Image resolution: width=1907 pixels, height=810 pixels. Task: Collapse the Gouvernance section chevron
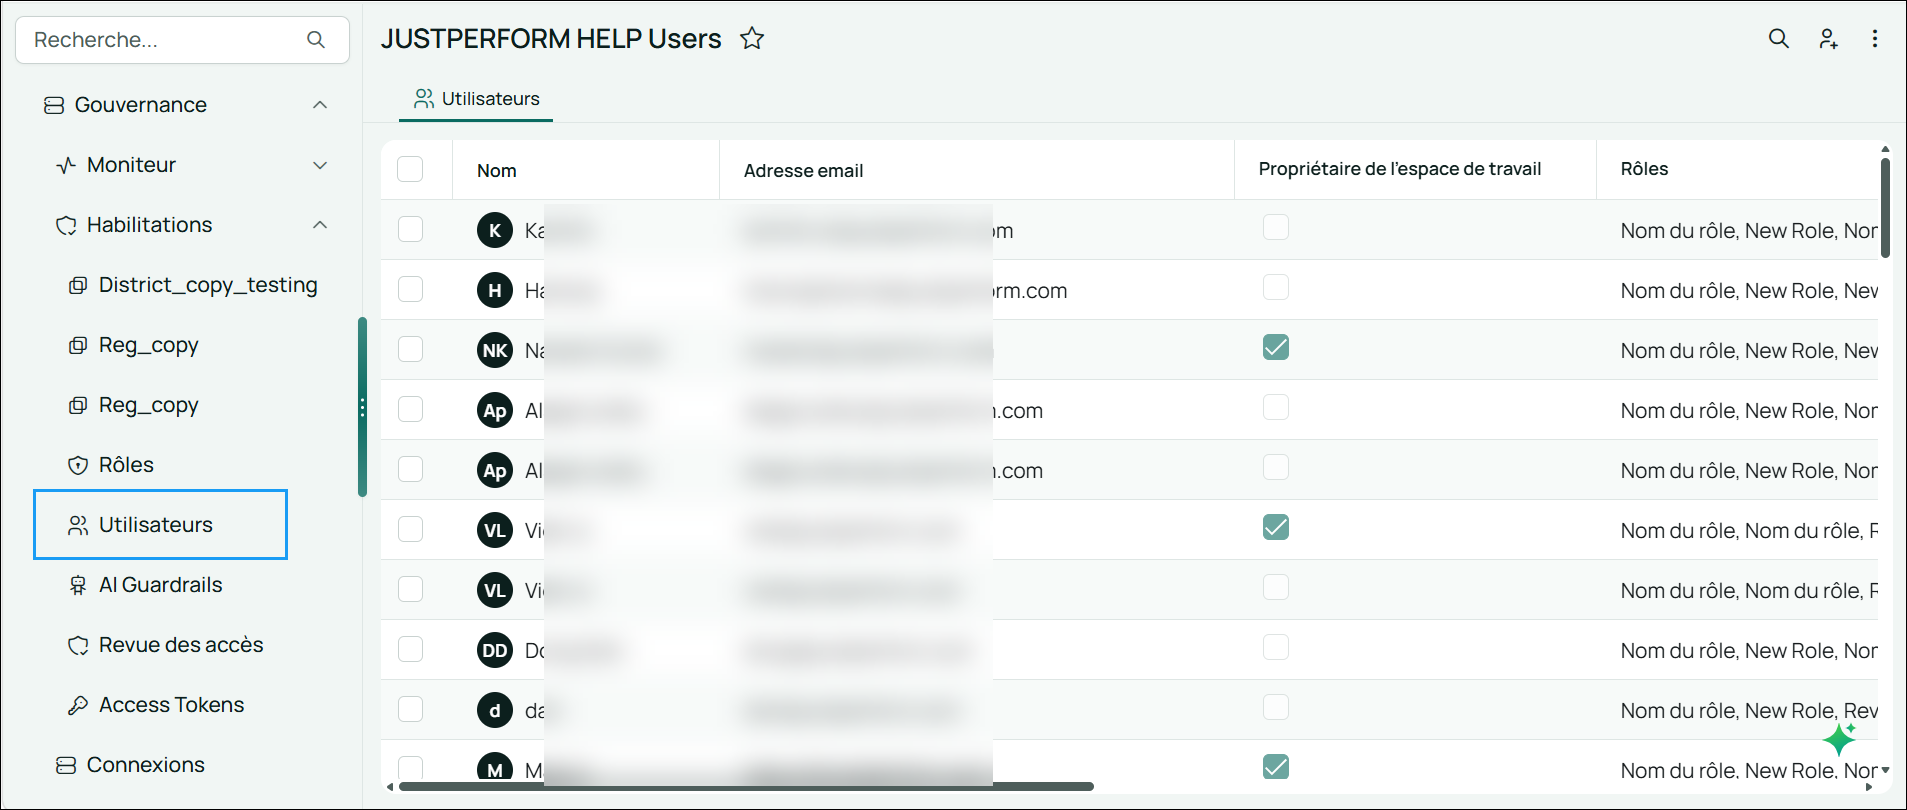click(x=320, y=105)
